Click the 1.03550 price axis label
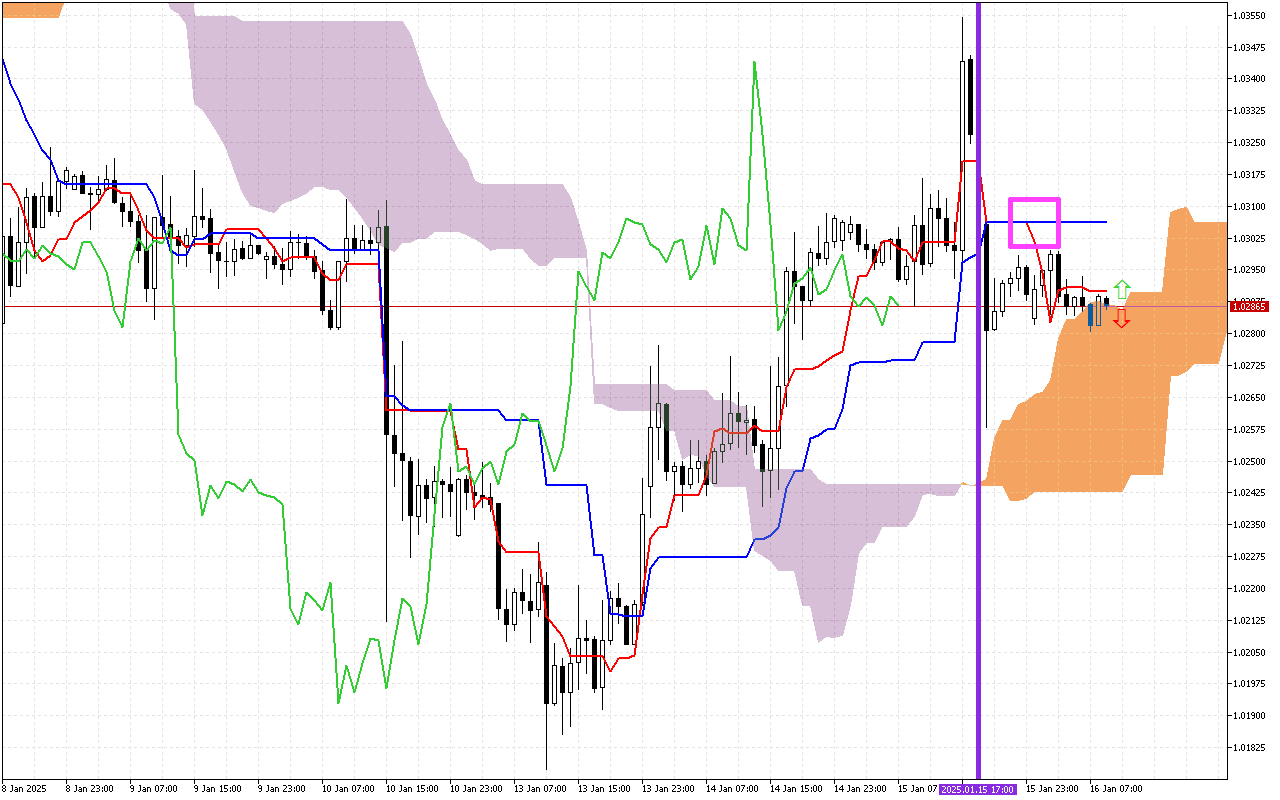This screenshot has width=1280, height=800. point(1250,16)
